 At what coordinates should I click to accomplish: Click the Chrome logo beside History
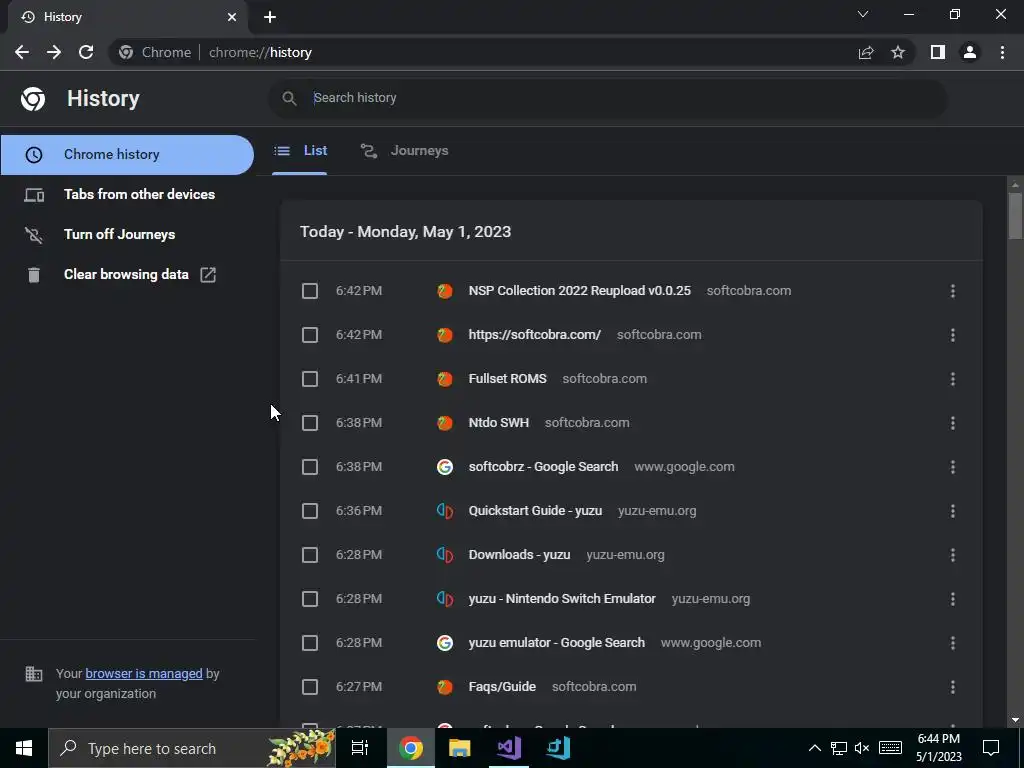[33, 99]
